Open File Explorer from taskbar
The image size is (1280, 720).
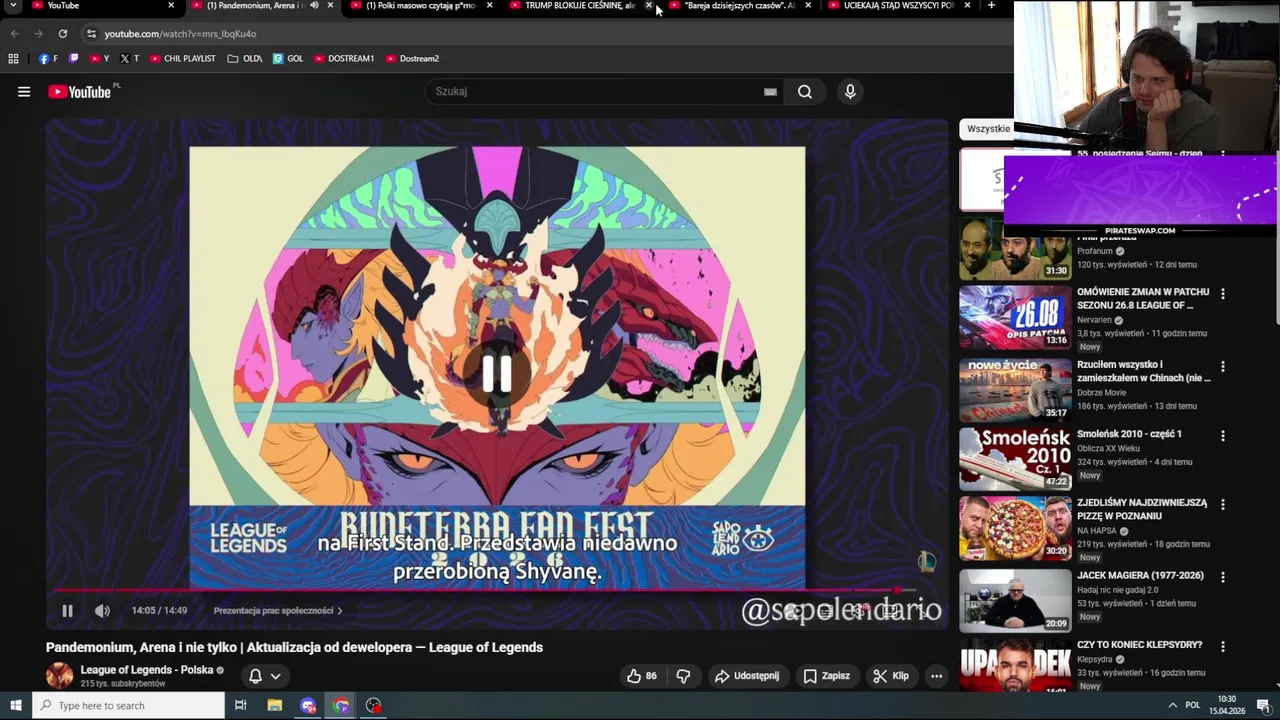click(275, 705)
